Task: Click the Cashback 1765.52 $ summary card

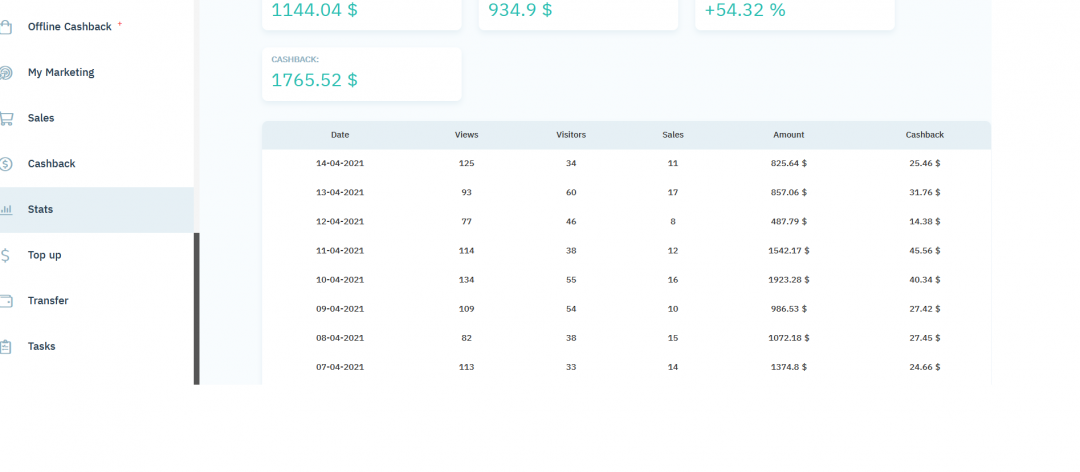Action: click(x=361, y=73)
